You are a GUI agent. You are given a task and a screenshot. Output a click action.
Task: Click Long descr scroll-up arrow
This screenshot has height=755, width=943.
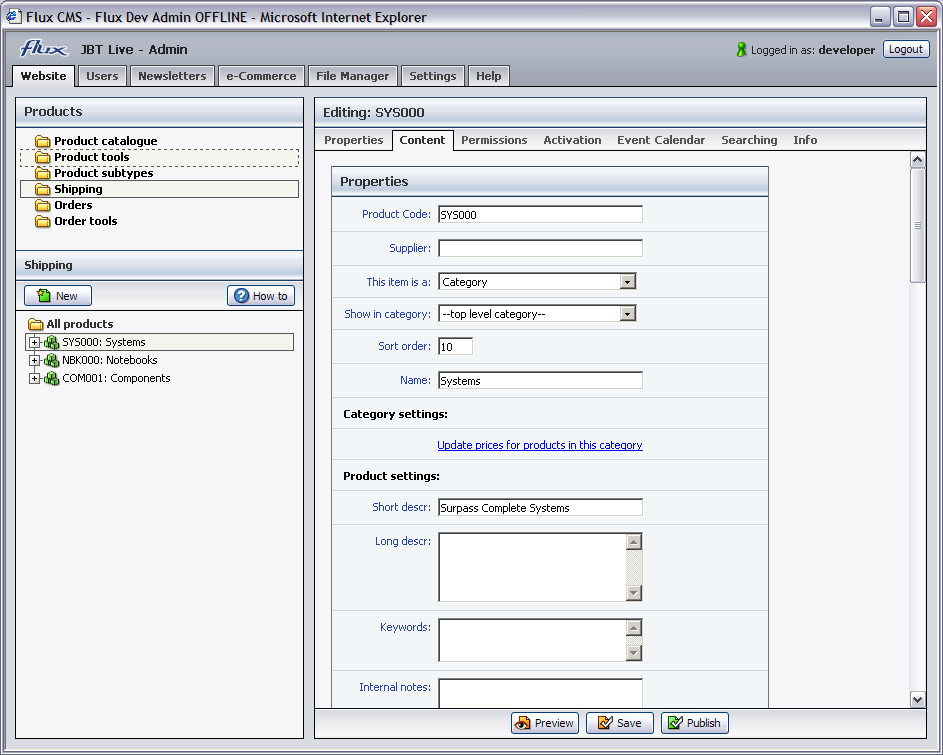(633, 541)
